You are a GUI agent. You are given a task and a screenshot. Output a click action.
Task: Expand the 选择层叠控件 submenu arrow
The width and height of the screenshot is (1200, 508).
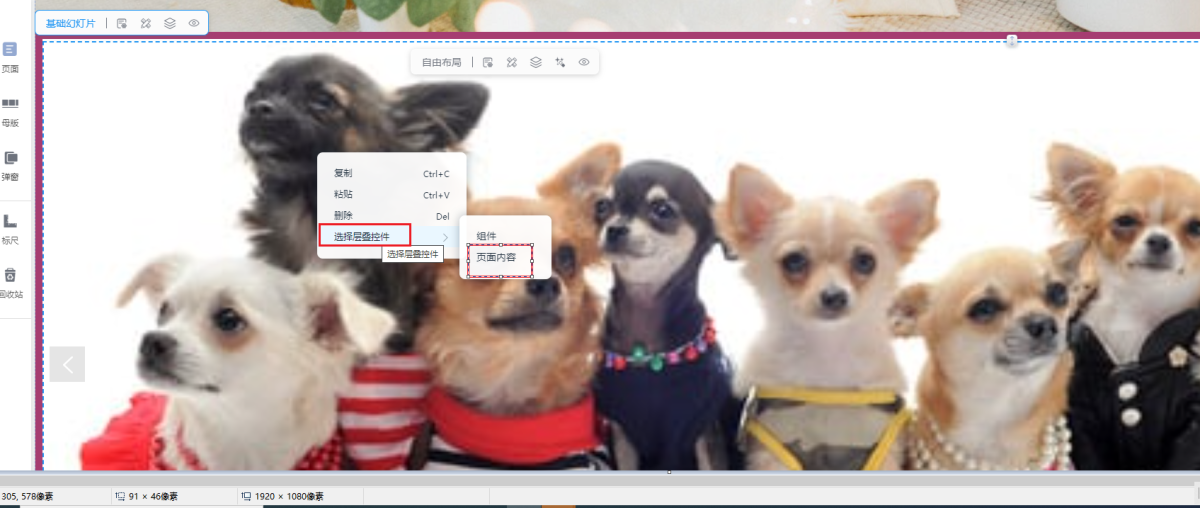tap(445, 237)
